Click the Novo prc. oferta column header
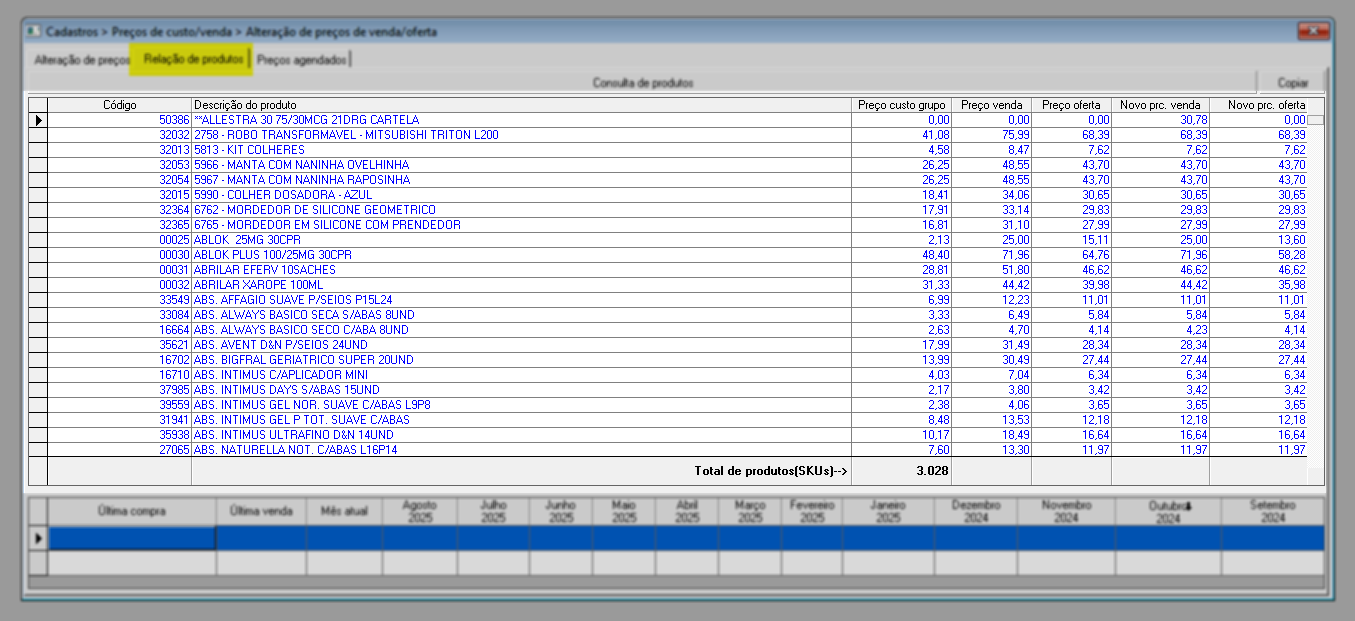 pyautogui.click(x=1266, y=105)
